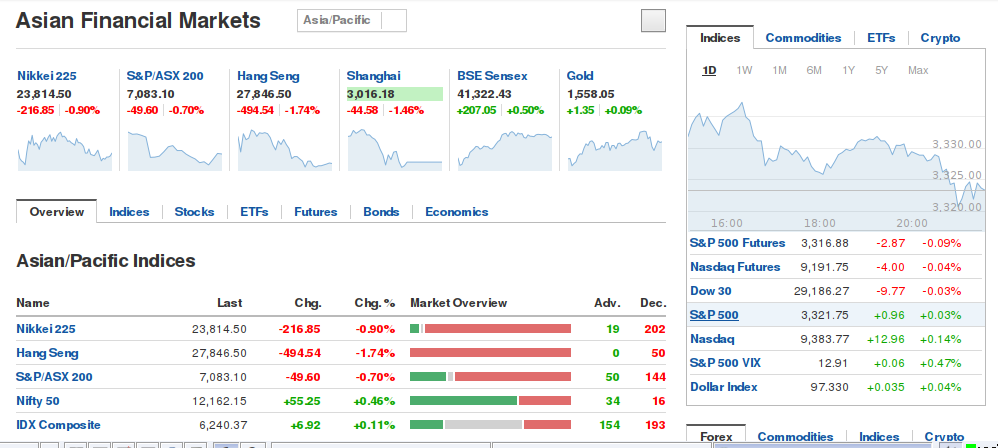
Task: Click the Hang Seng mini sparkline chart
Action: point(285,151)
